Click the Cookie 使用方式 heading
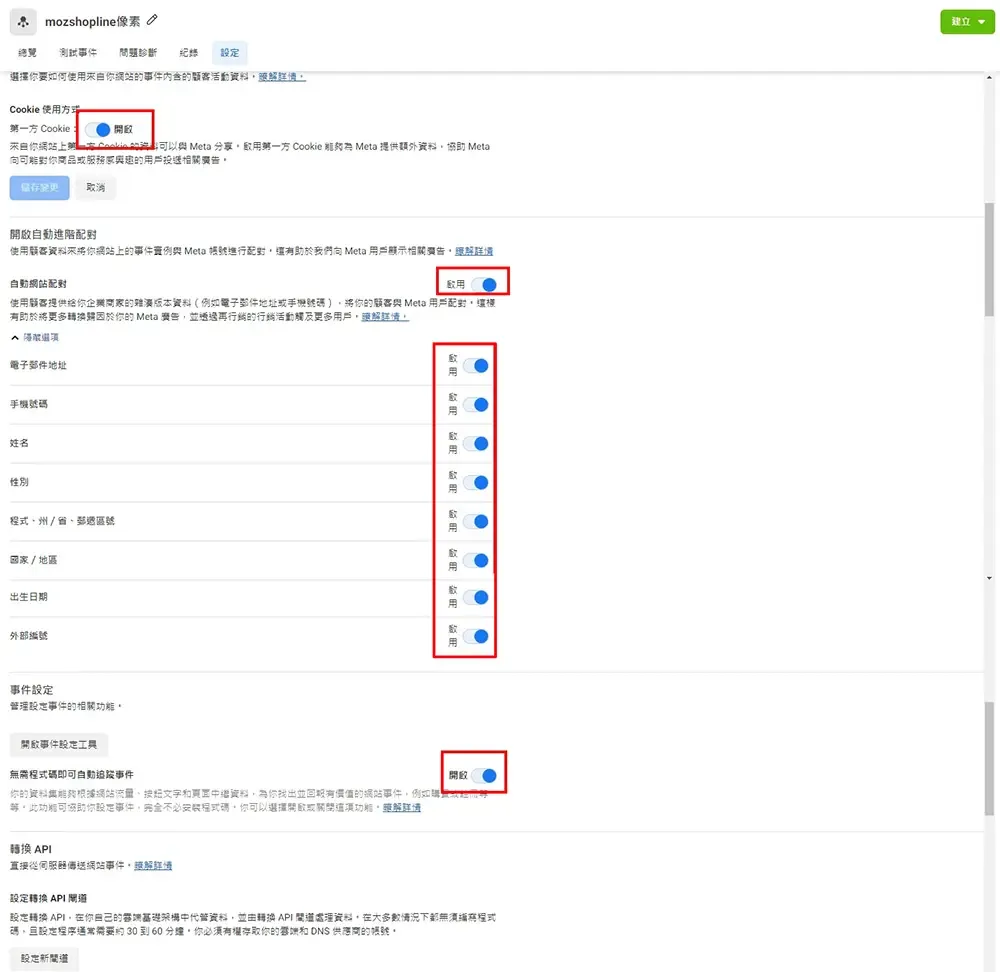This screenshot has width=1000, height=972. (45, 110)
